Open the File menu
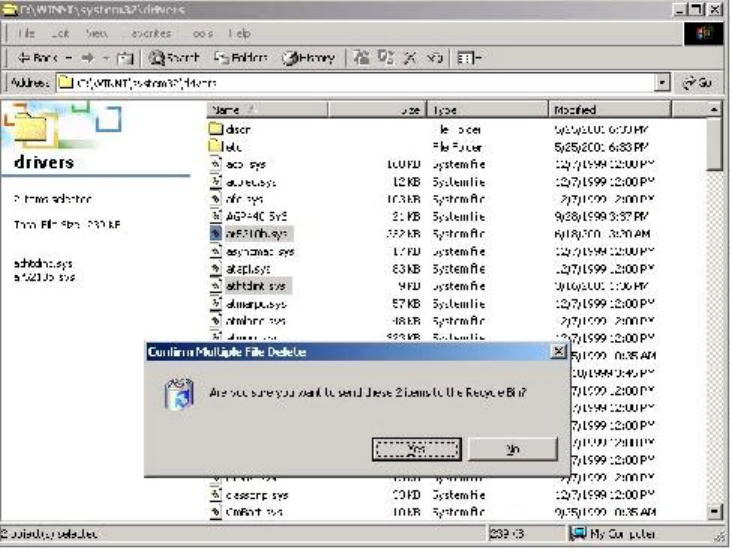Screen dimensions: 731x549 (26, 33)
